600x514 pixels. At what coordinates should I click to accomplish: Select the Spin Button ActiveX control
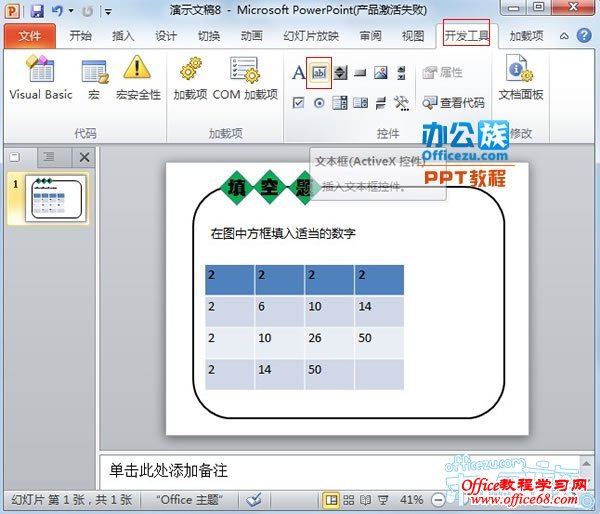340,73
